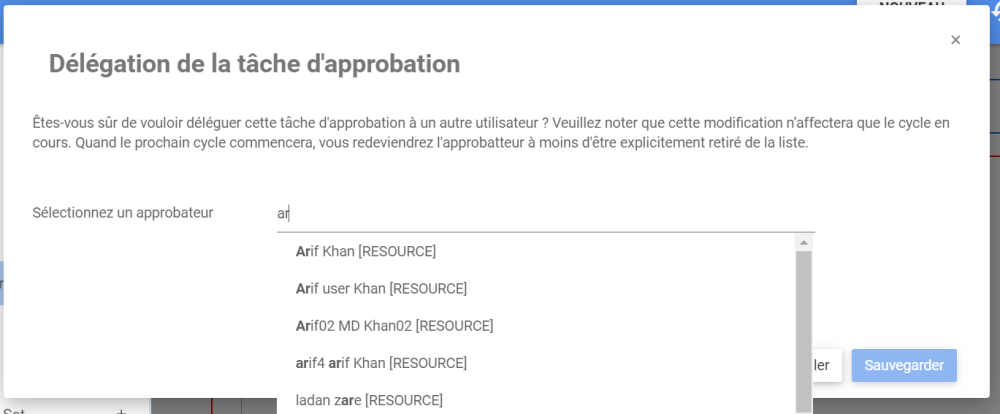Choose Arif user Khan [RESOURCE] option
This screenshot has height=414, width=1000.
point(381,288)
